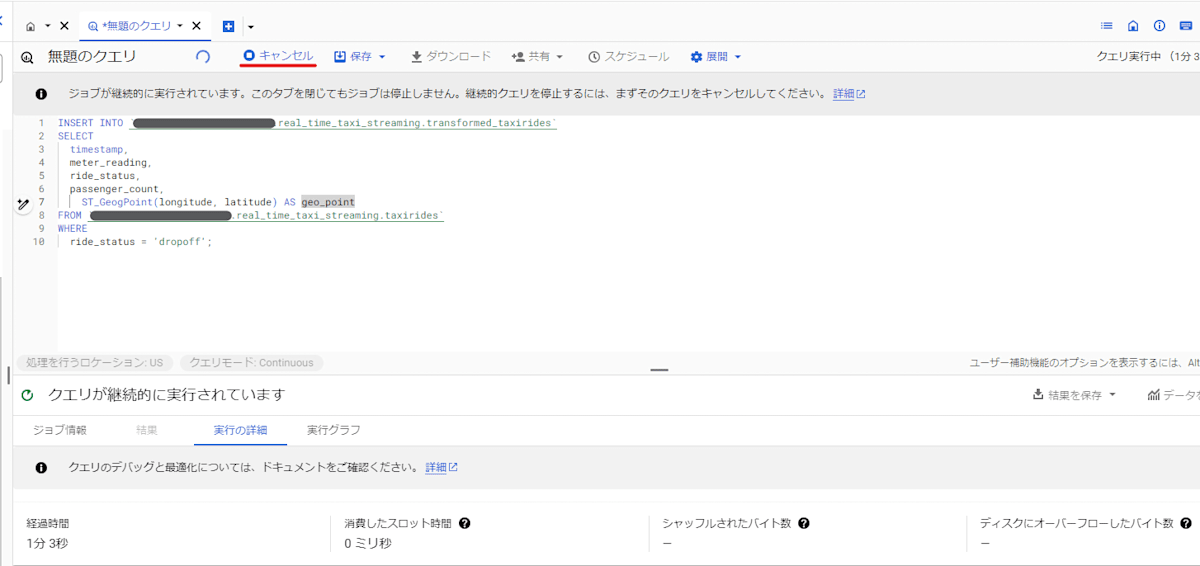The image size is (1200, 566).
Task: Click help icon beside ディスクにオーバーフローしたバイト数
Action: point(1186,523)
